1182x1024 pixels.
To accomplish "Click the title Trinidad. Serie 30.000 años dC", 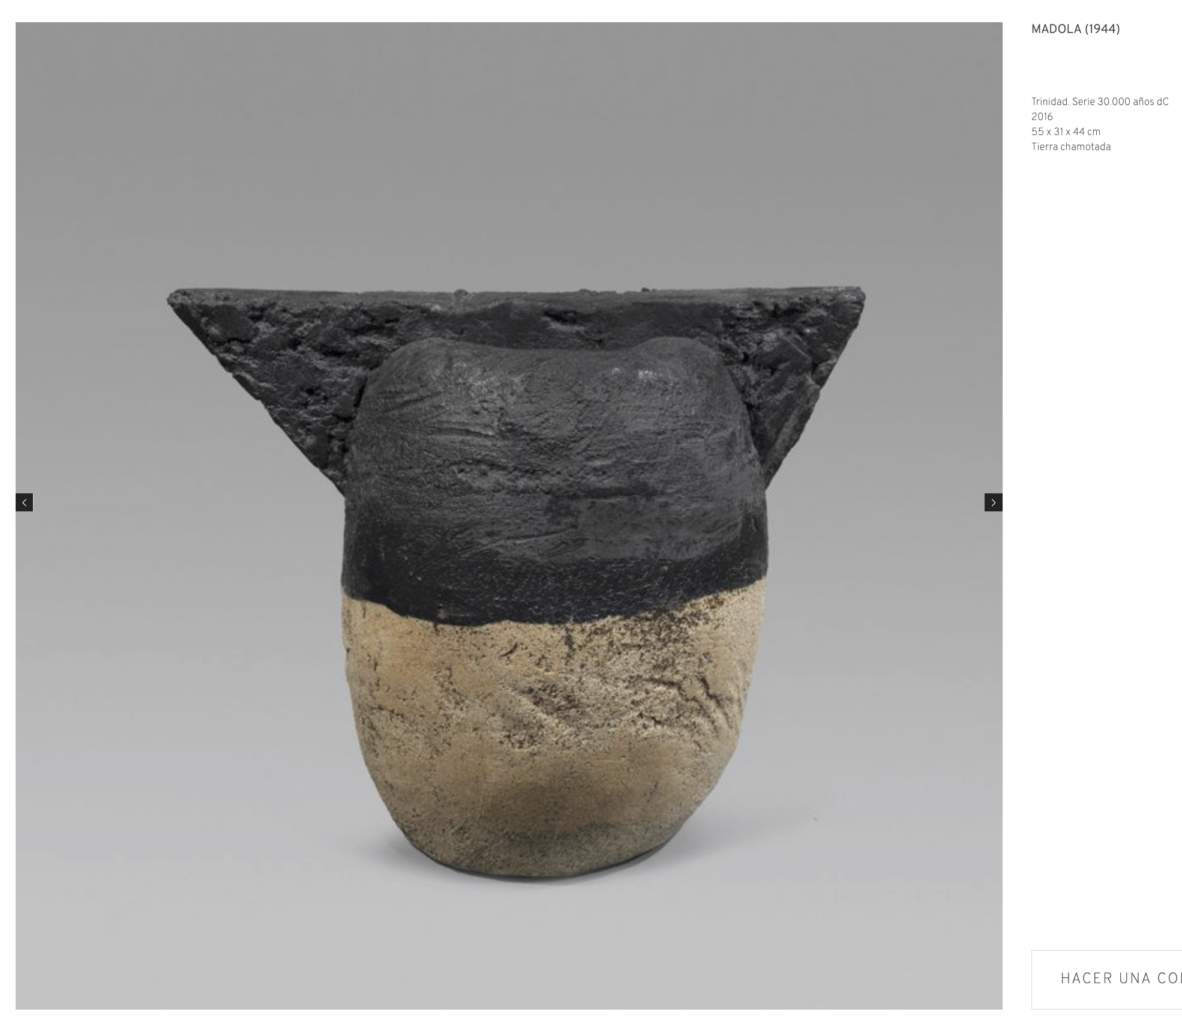I will pos(1099,102).
